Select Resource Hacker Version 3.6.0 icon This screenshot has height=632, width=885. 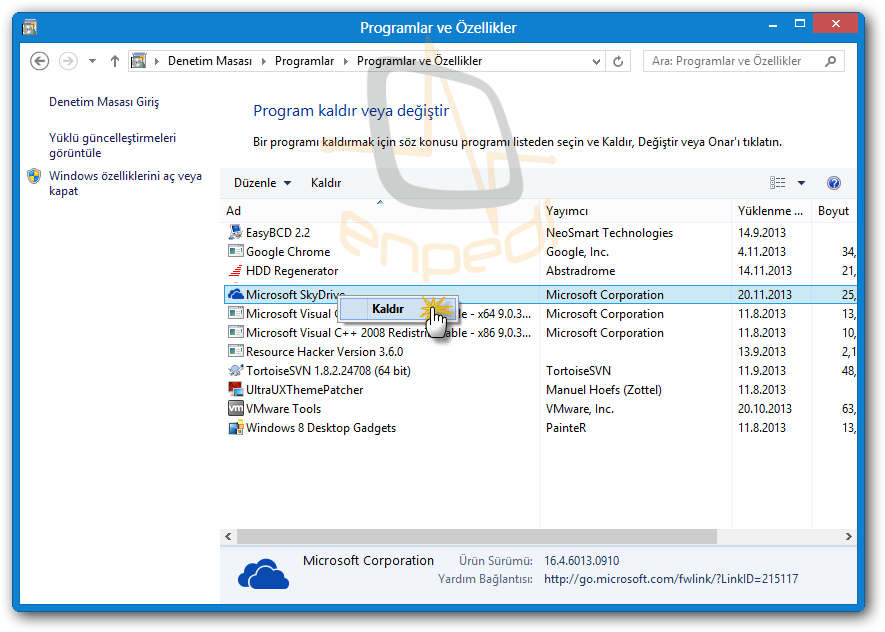(235, 352)
